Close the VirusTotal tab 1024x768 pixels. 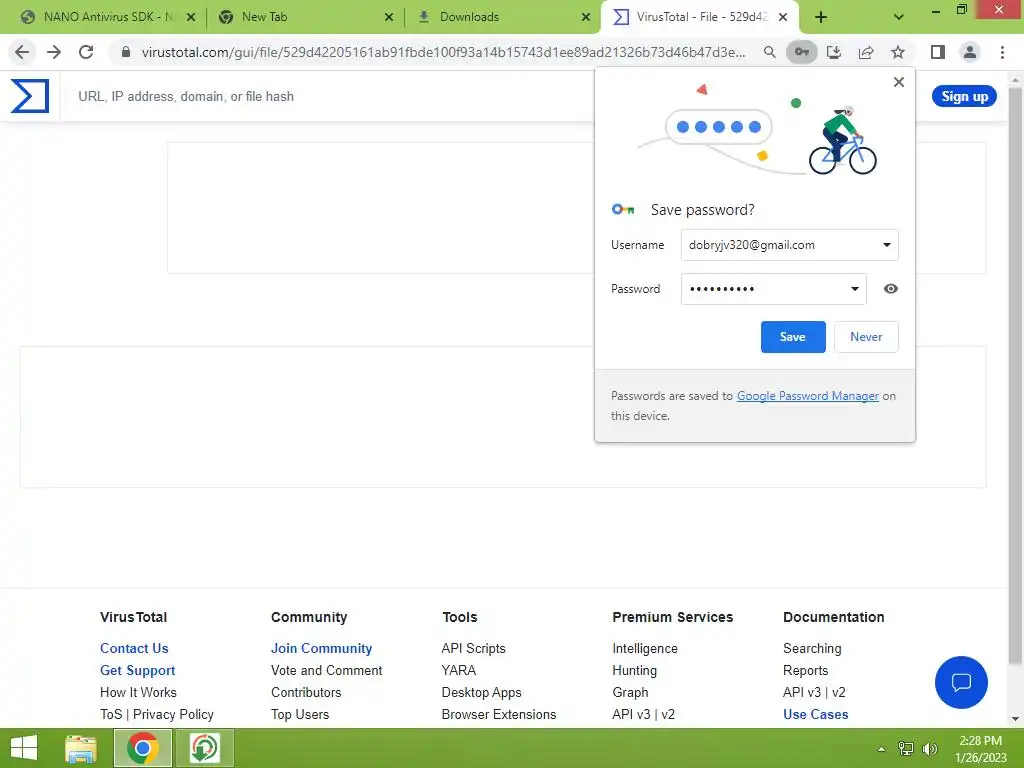[x=783, y=17]
